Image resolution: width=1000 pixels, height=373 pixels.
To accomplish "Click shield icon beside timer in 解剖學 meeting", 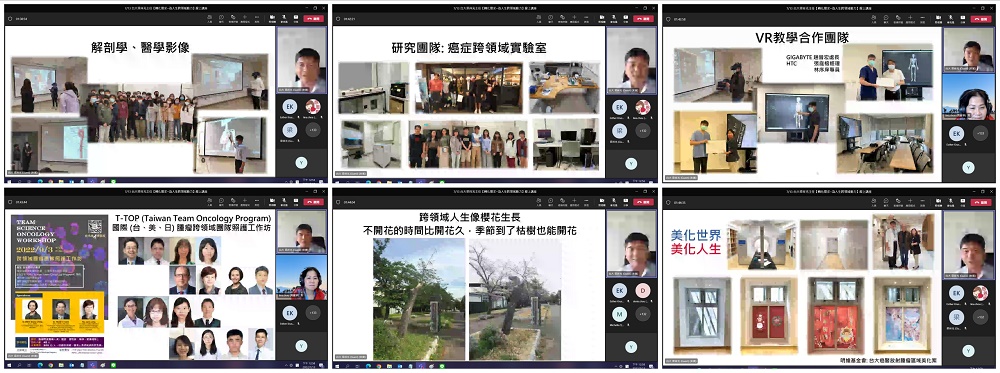I will click(9, 18).
